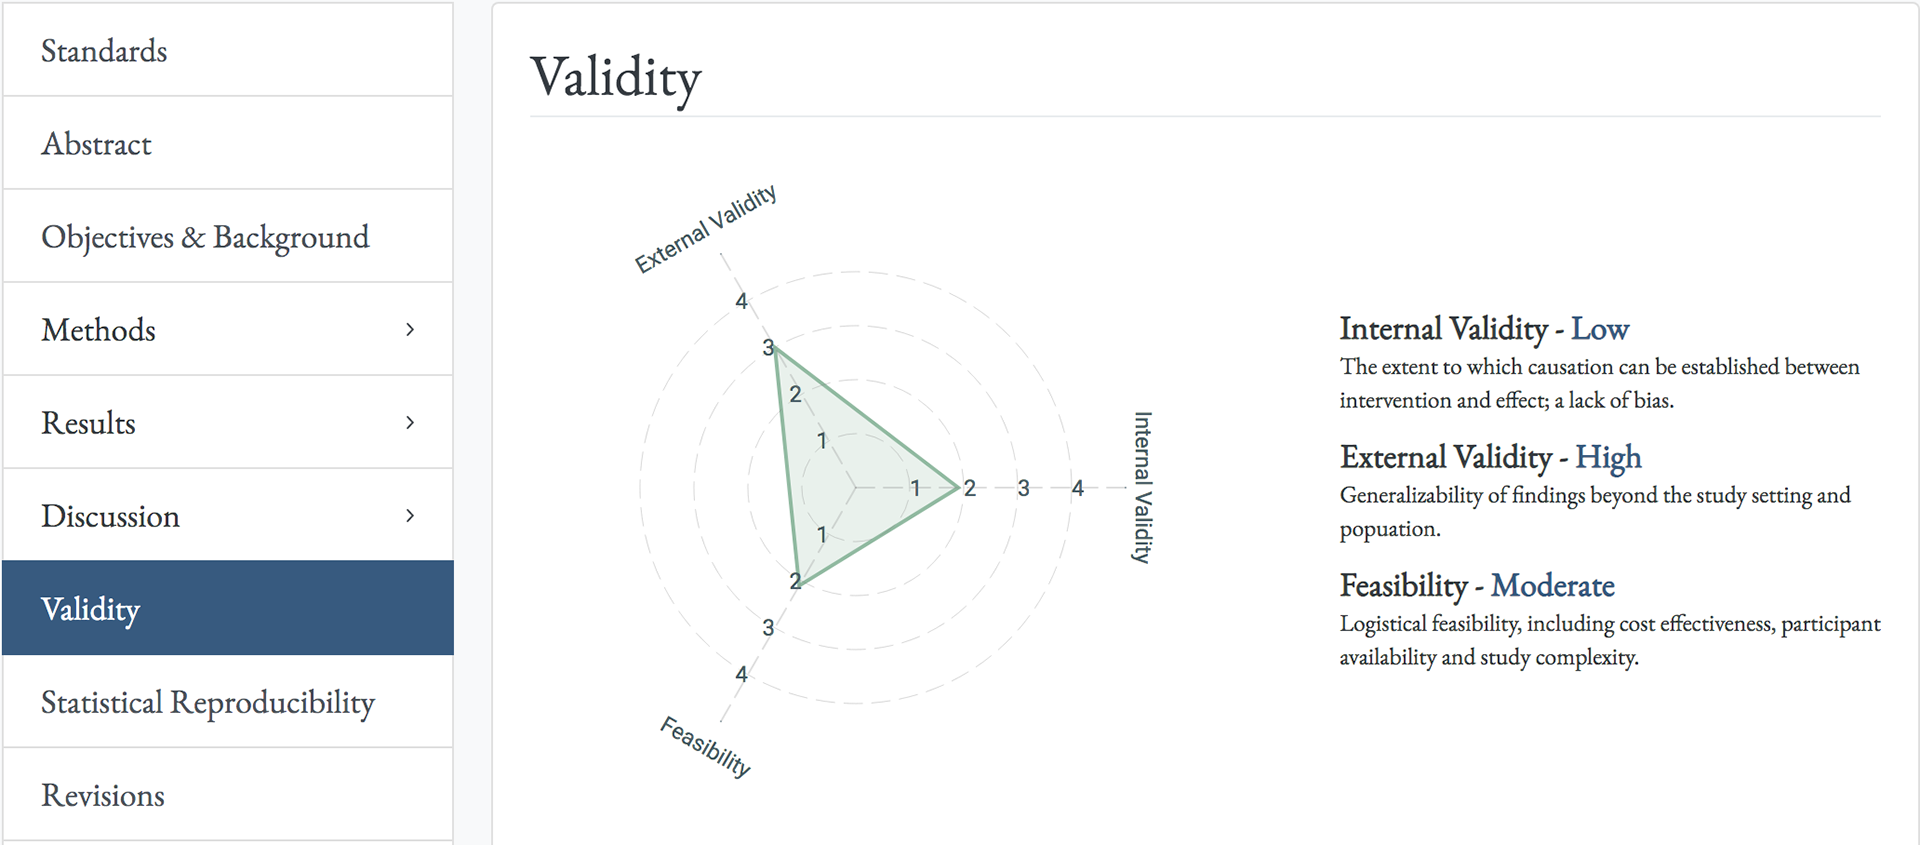The image size is (1920, 845).
Task: Click the Feasibility axis label on chart
Action: click(x=706, y=746)
